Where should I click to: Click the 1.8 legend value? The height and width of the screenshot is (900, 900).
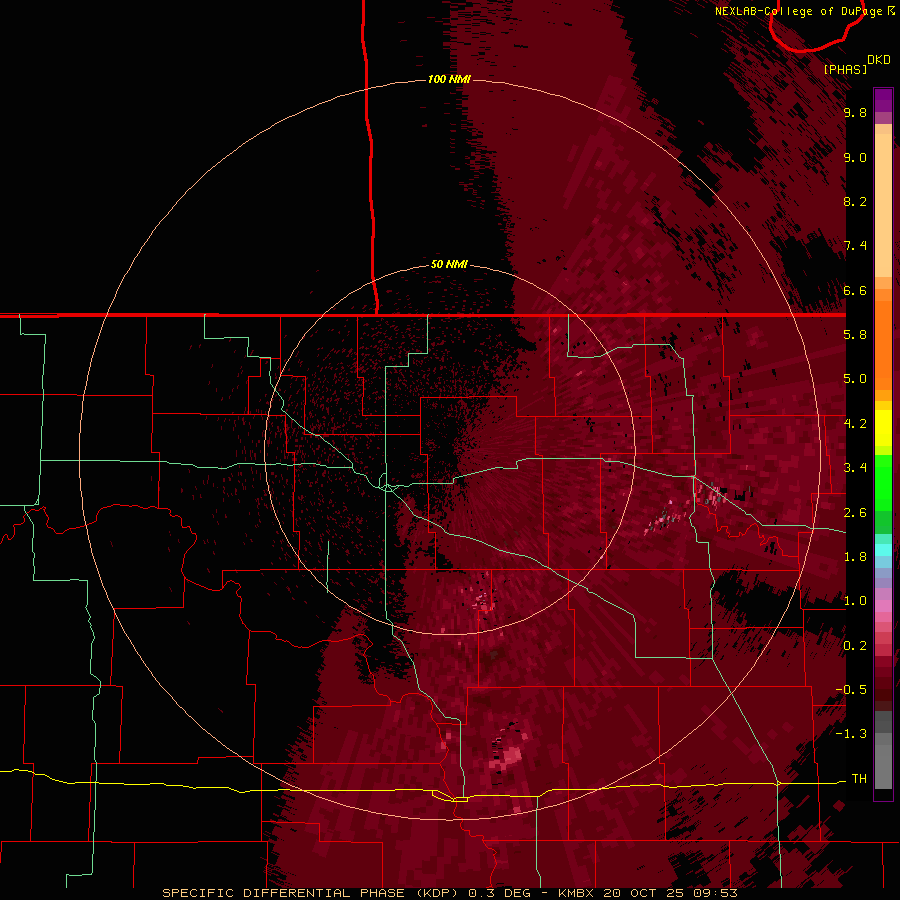pos(855,557)
